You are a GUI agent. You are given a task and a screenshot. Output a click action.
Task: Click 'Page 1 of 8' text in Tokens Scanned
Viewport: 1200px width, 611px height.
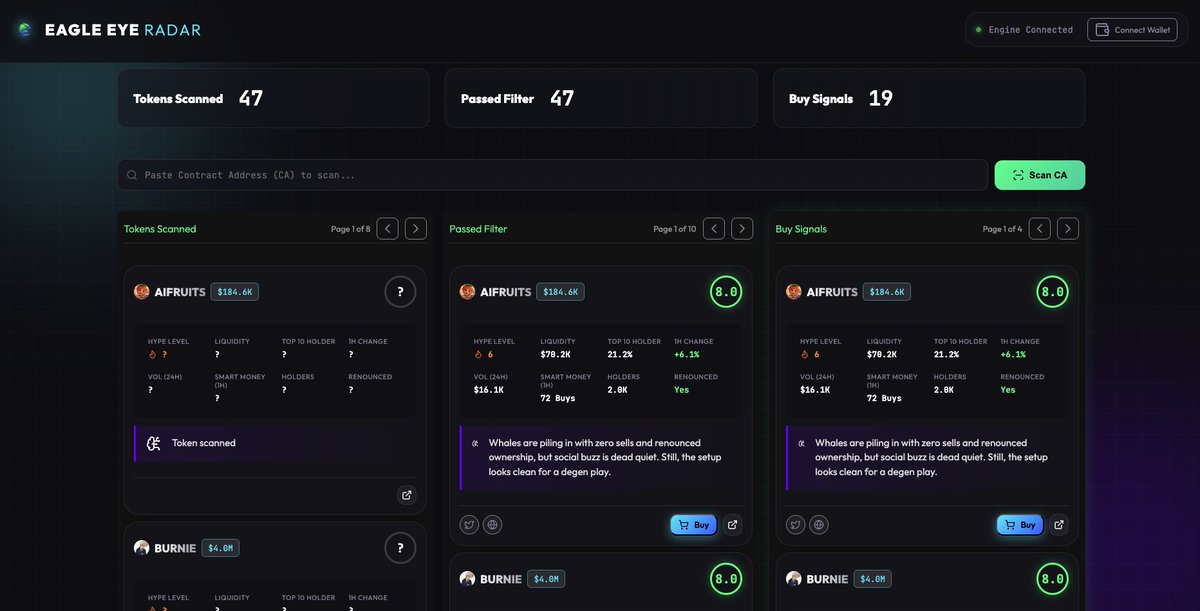[x=351, y=229]
